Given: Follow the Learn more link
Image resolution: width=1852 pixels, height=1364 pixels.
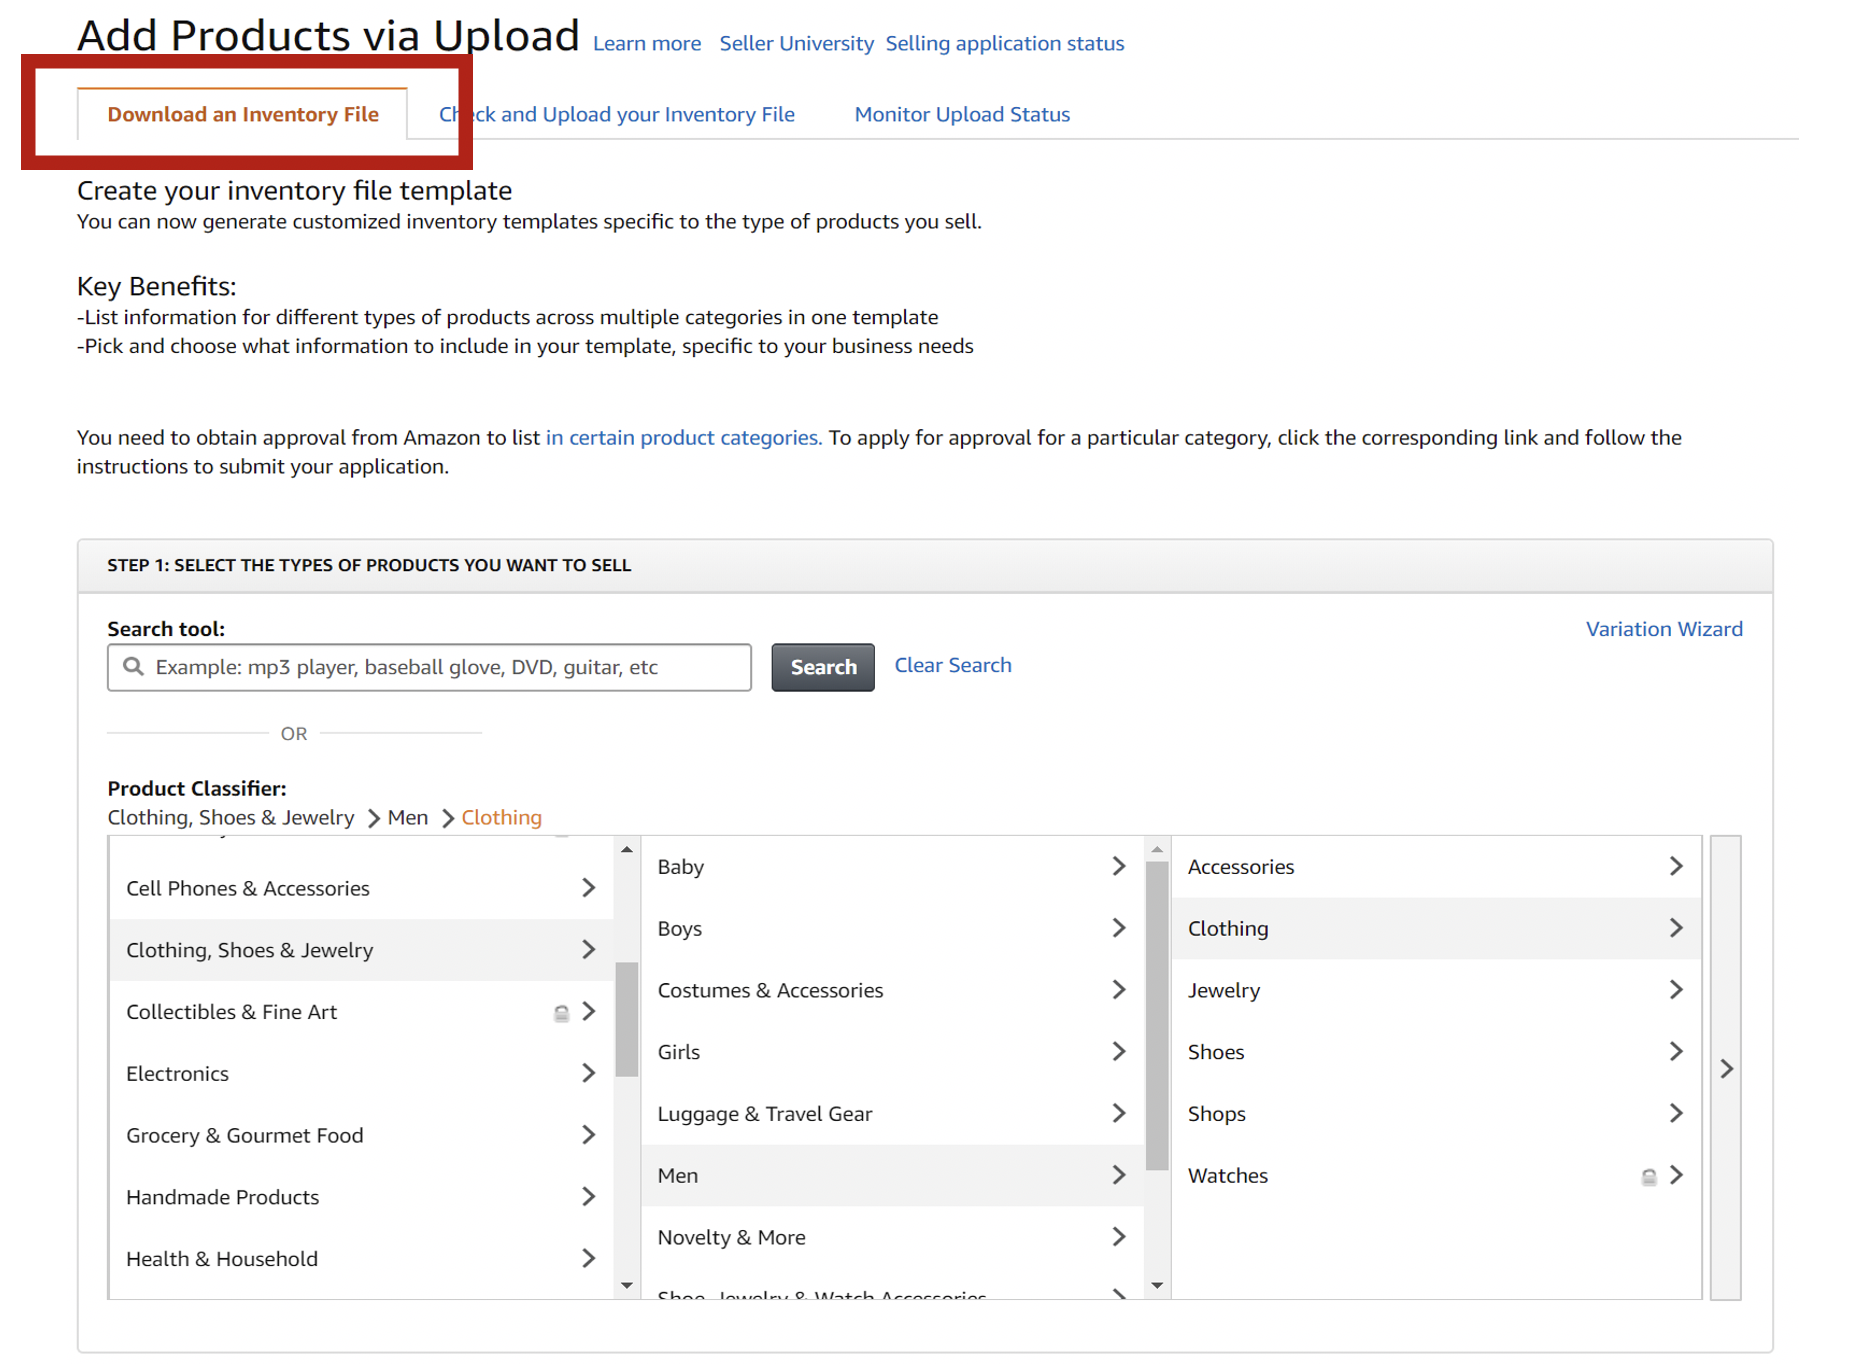Looking at the screenshot, I should pos(647,44).
